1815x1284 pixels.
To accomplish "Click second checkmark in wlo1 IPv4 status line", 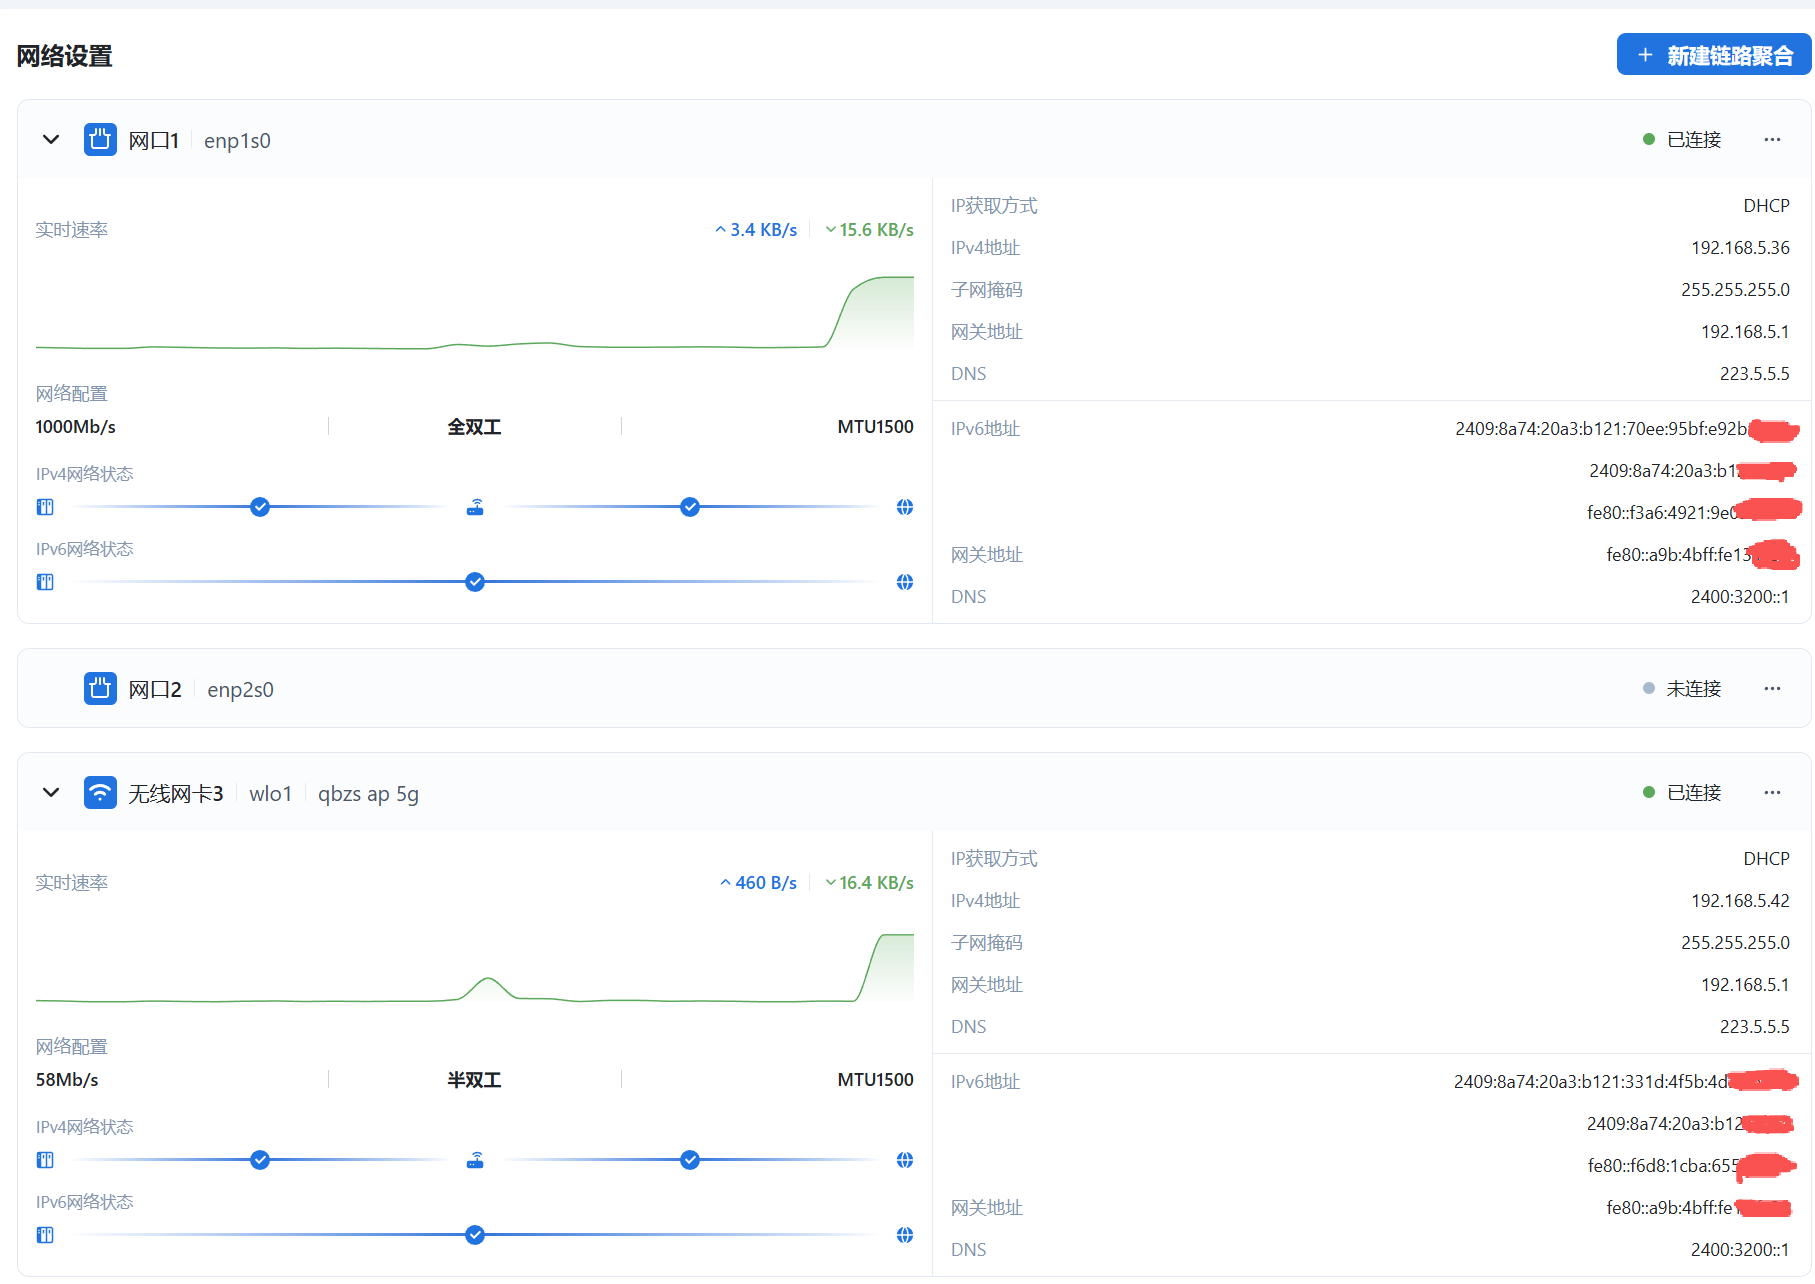I will tap(690, 1160).
